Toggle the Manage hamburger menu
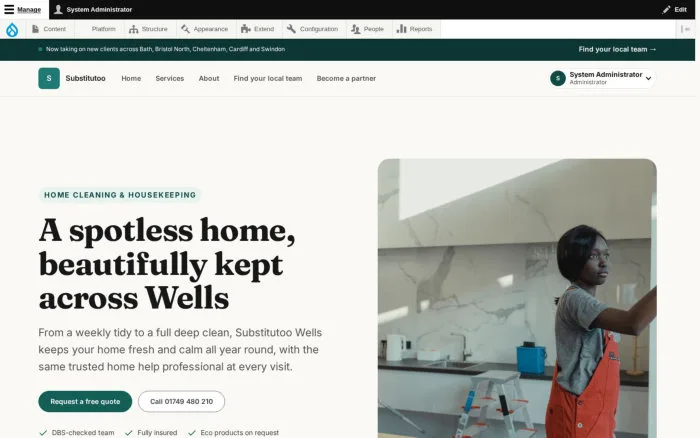This screenshot has height=438, width=700. (x=24, y=9)
